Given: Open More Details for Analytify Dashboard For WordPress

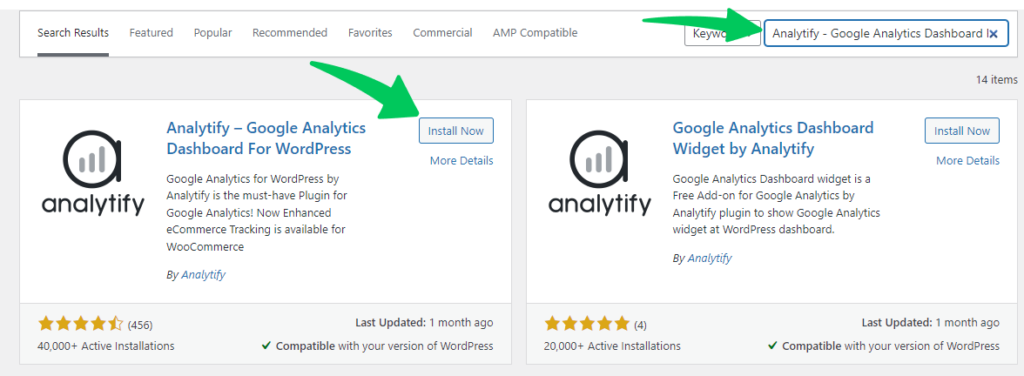Looking at the screenshot, I should click(462, 161).
